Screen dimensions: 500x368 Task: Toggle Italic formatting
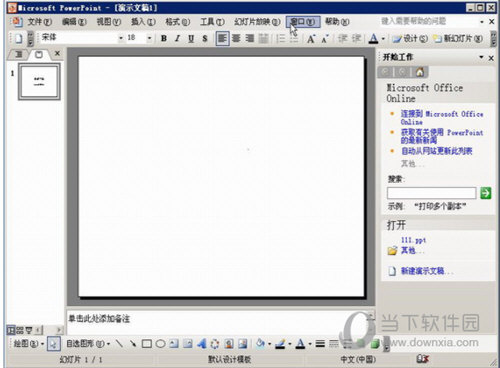point(177,39)
